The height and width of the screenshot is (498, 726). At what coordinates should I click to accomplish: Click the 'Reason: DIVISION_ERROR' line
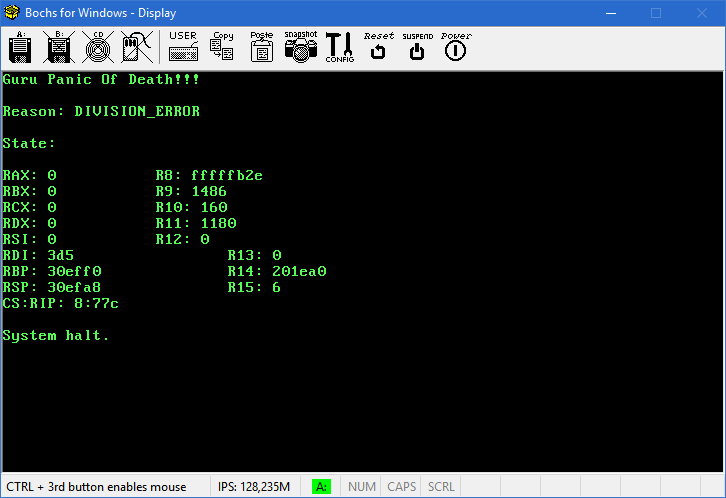coord(101,112)
